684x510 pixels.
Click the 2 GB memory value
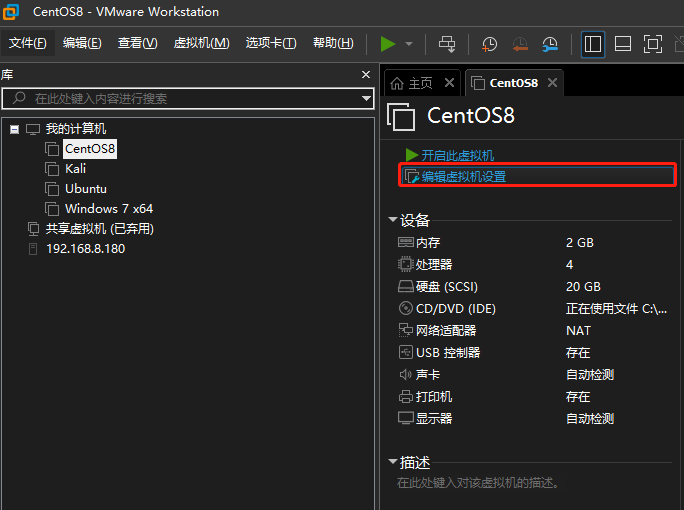580,243
